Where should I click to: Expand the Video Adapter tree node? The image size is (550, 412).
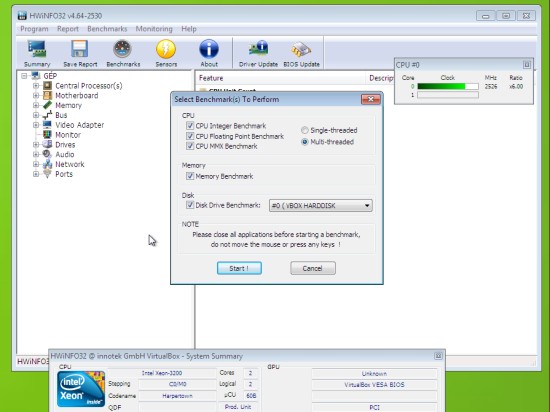[x=36, y=125]
